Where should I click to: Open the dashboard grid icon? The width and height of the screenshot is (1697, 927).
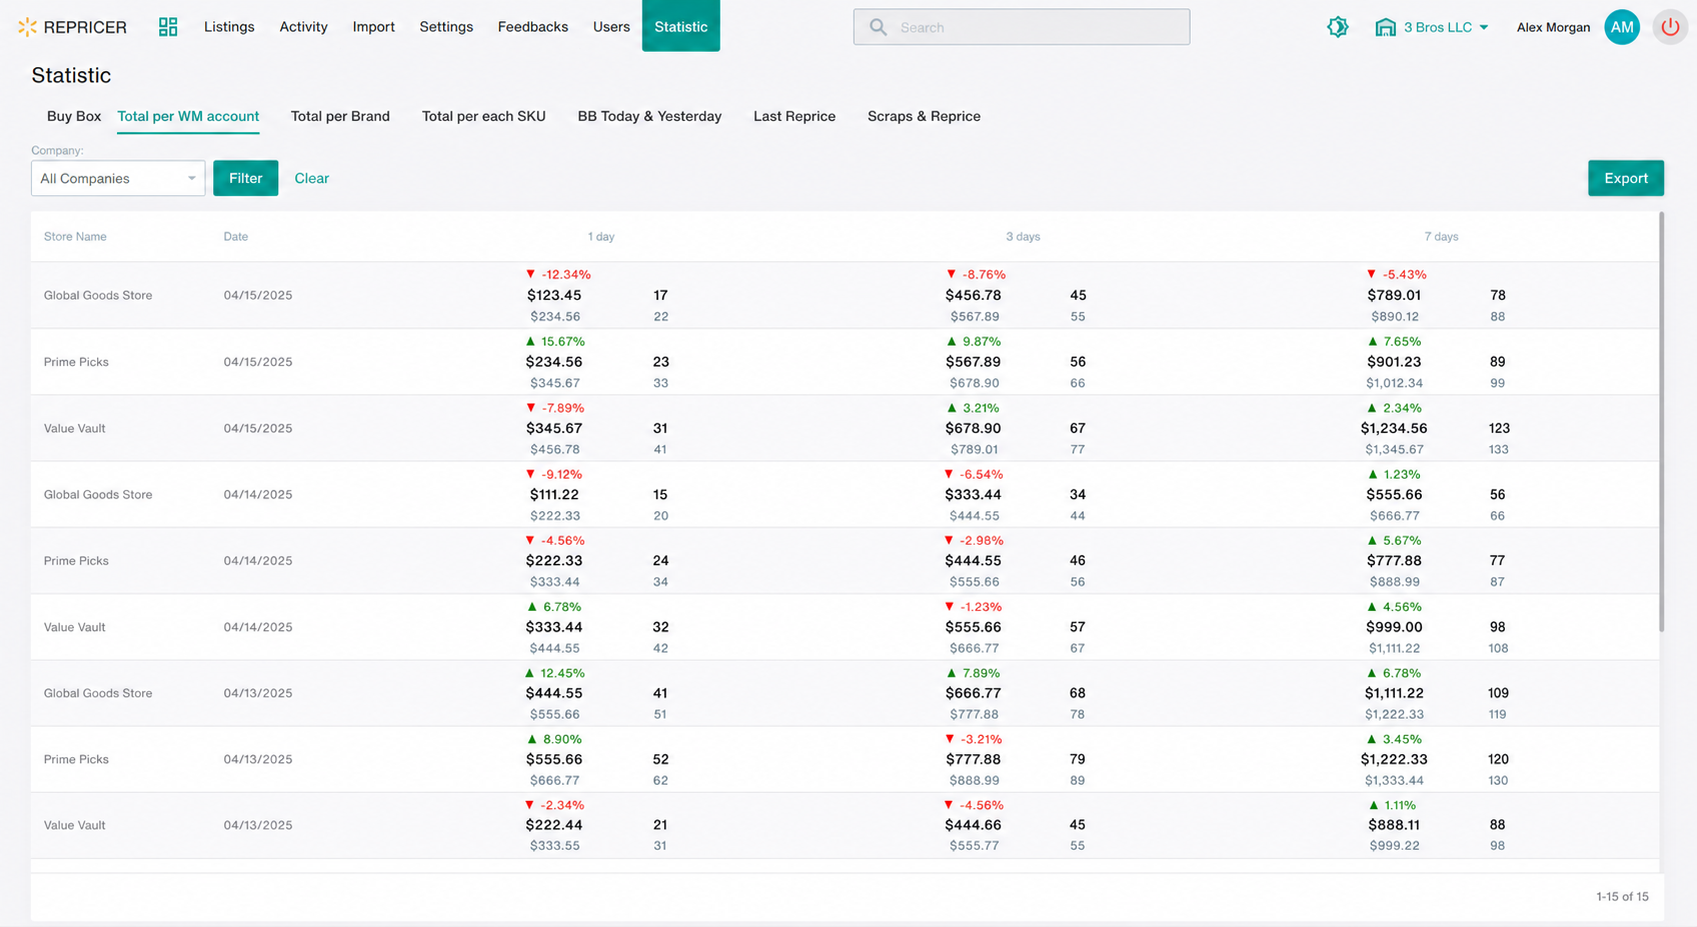pyautogui.click(x=168, y=27)
